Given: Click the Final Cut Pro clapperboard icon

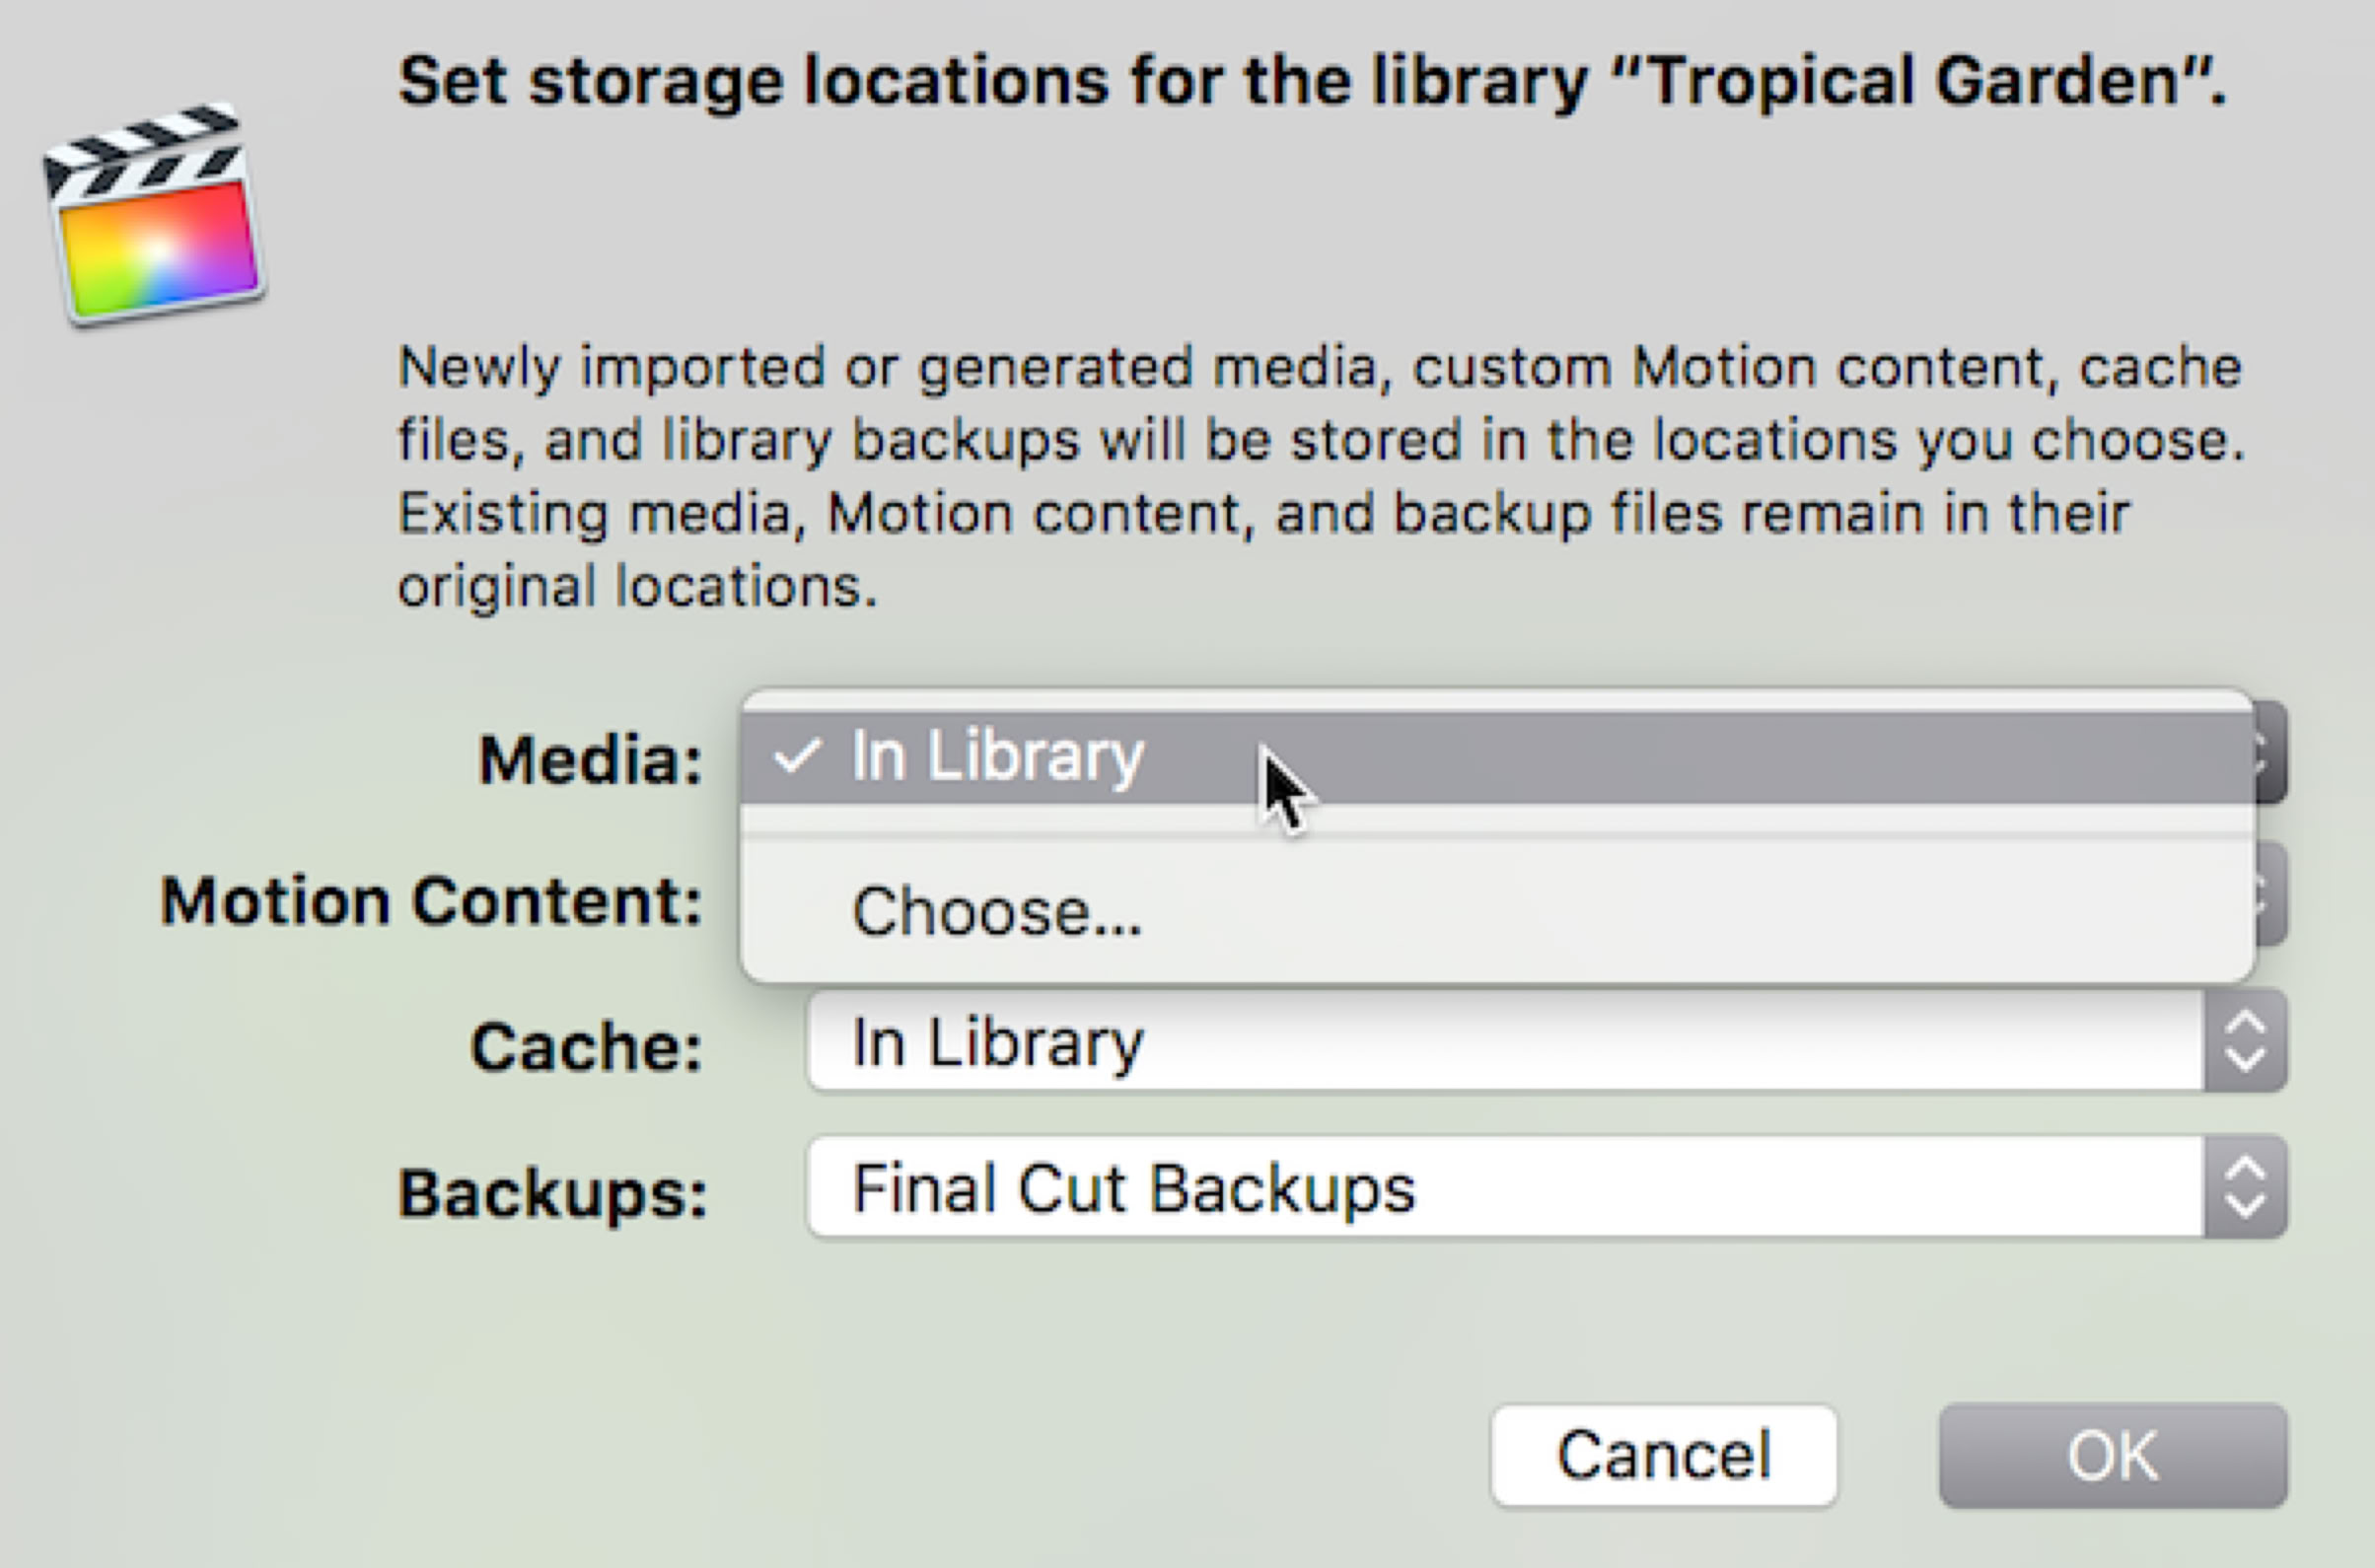Looking at the screenshot, I should [x=153, y=215].
